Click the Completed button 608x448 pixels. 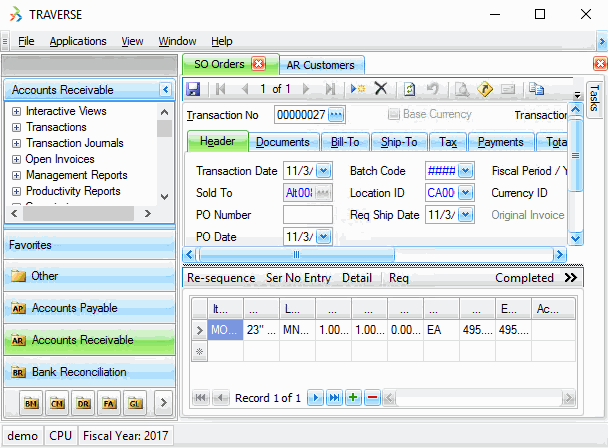[x=524, y=278]
